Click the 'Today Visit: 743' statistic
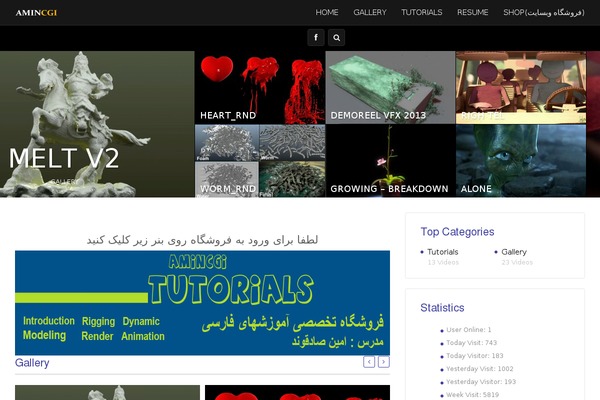The width and height of the screenshot is (600, 400). pyautogui.click(x=471, y=343)
